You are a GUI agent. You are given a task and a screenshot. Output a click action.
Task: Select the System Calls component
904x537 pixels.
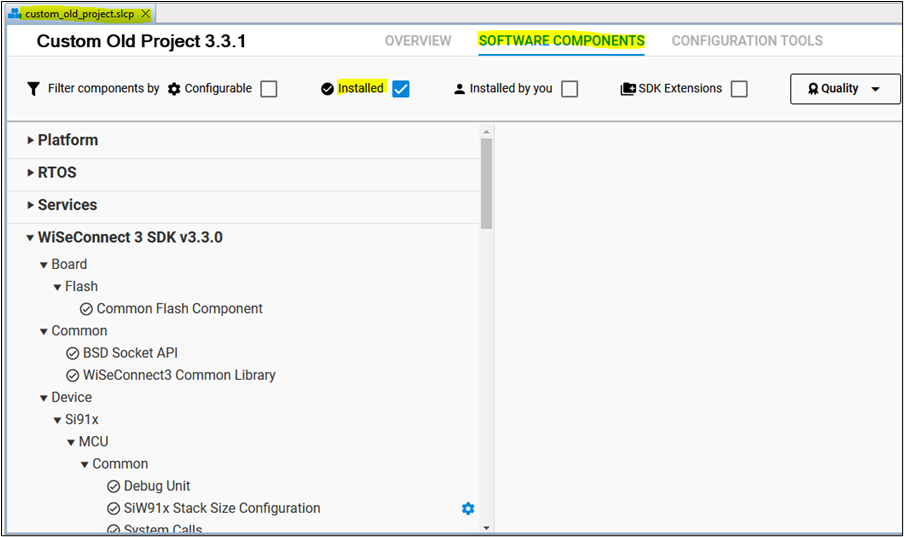pyautogui.click(x=163, y=528)
